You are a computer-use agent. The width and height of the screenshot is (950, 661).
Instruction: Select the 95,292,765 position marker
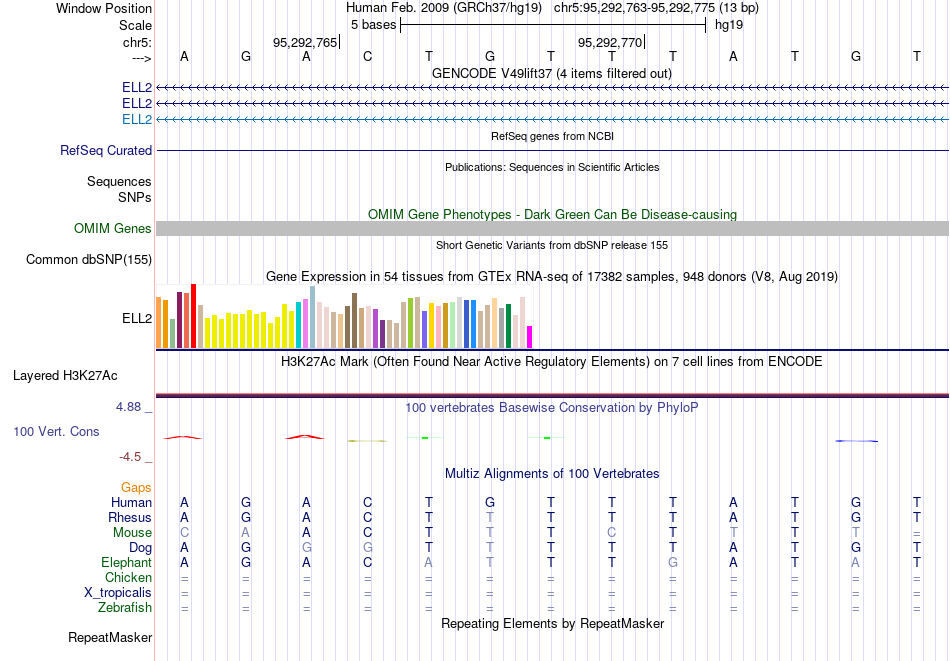pos(305,42)
